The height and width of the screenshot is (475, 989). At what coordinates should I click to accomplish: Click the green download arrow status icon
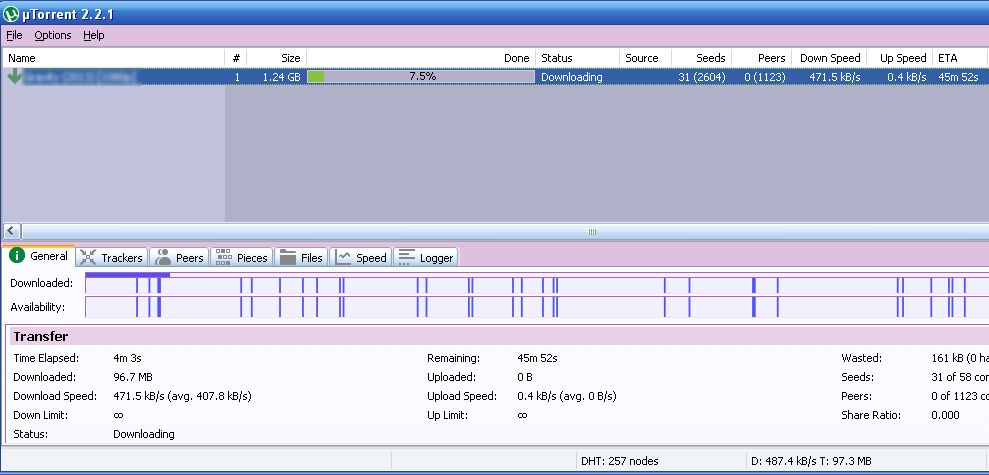coord(14,77)
